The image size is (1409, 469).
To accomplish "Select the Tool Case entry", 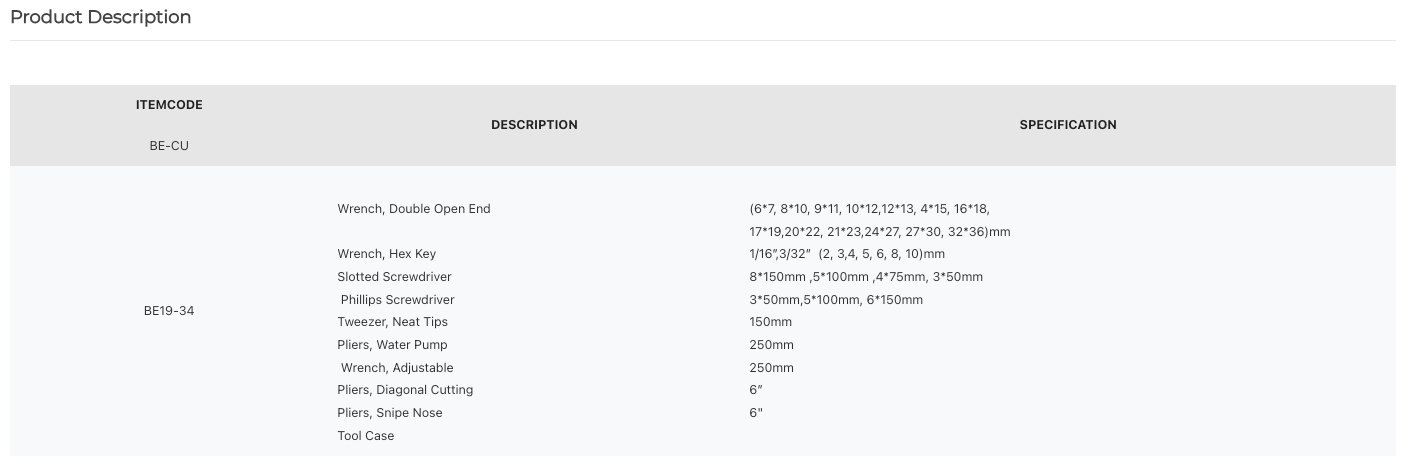I will pyautogui.click(x=366, y=436).
